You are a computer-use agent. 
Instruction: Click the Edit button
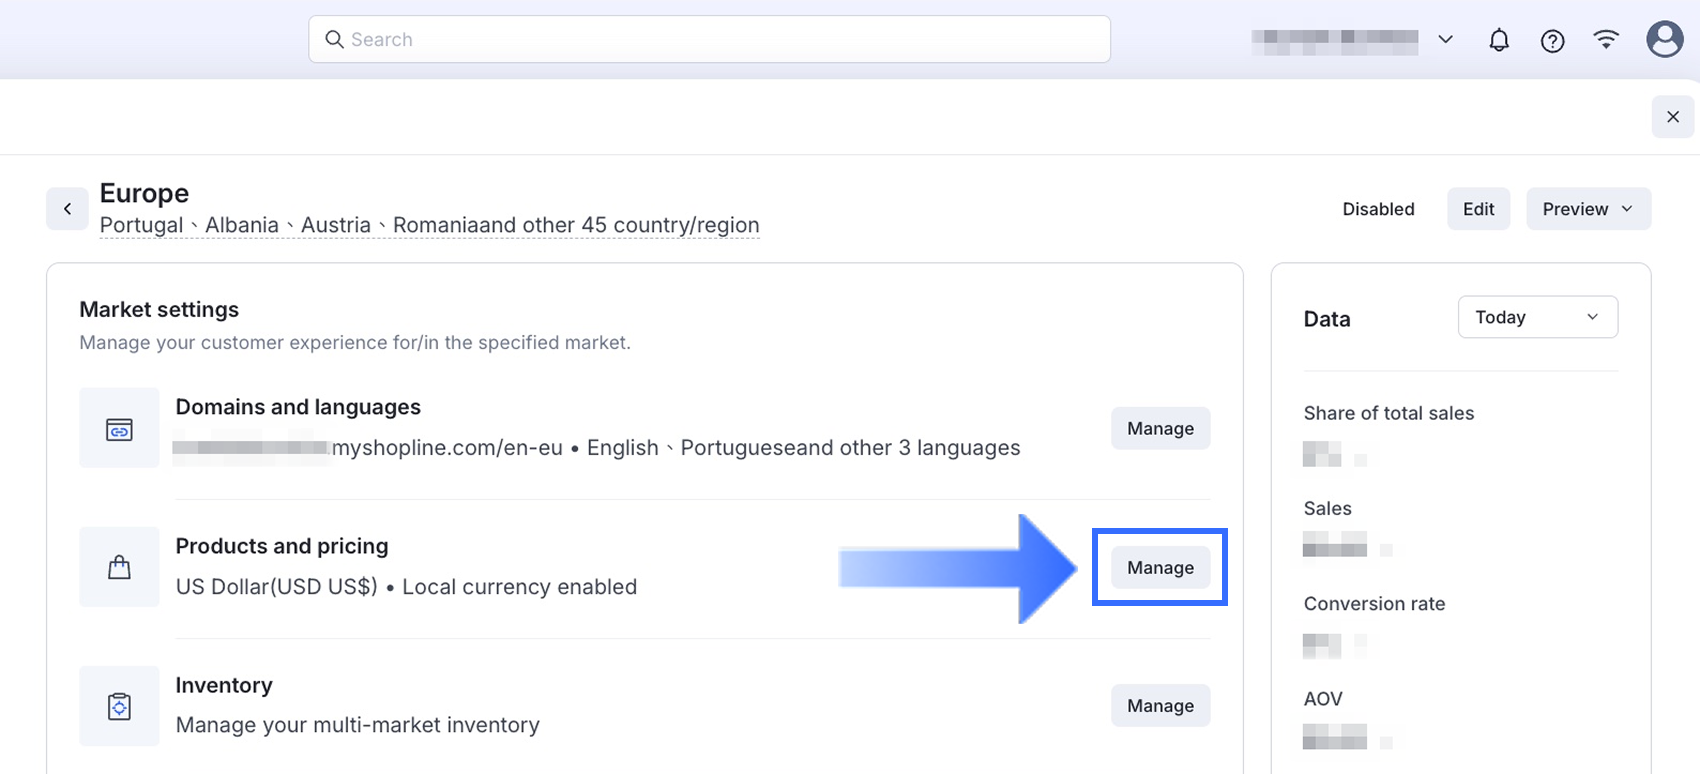[x=1478, y=209]
